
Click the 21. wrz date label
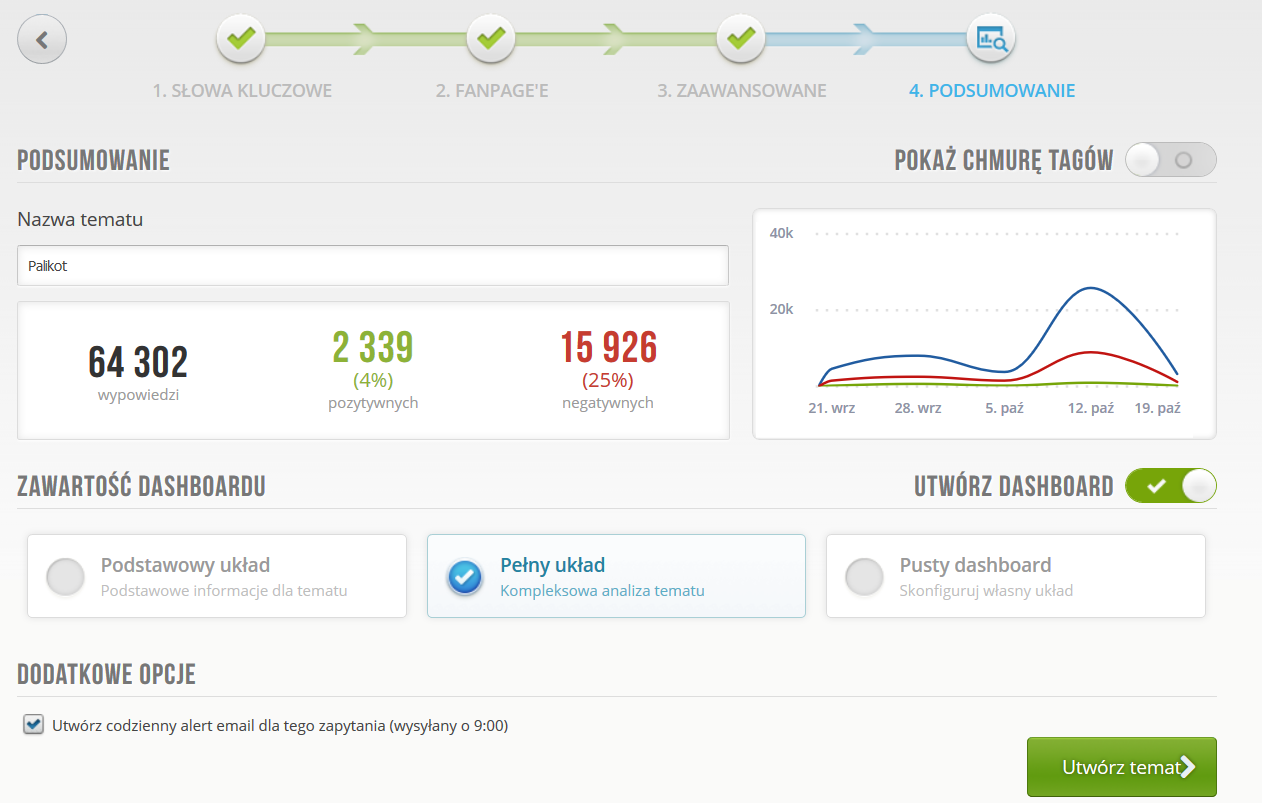pos(831,409)
